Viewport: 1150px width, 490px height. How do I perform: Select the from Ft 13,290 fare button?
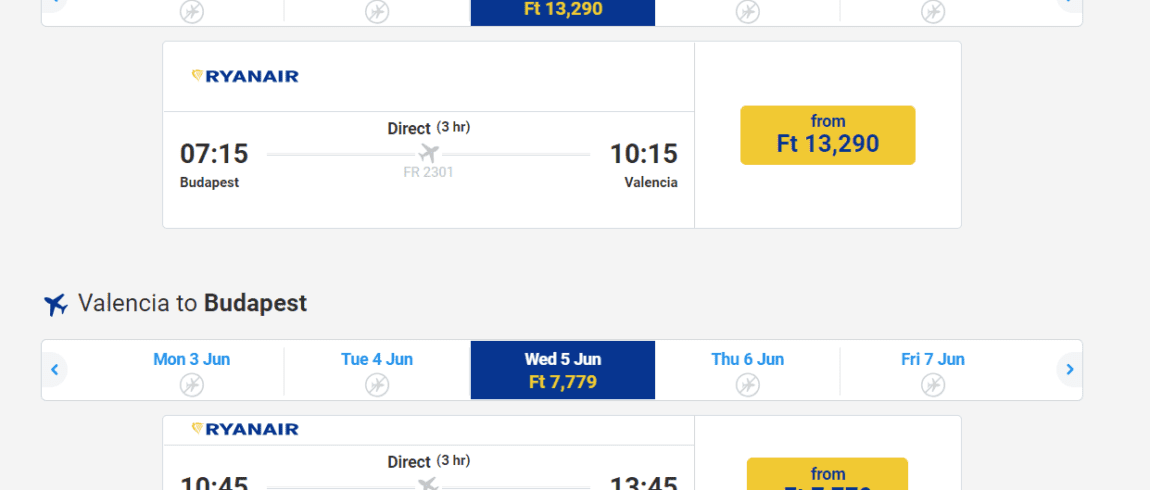click(828, 135)
